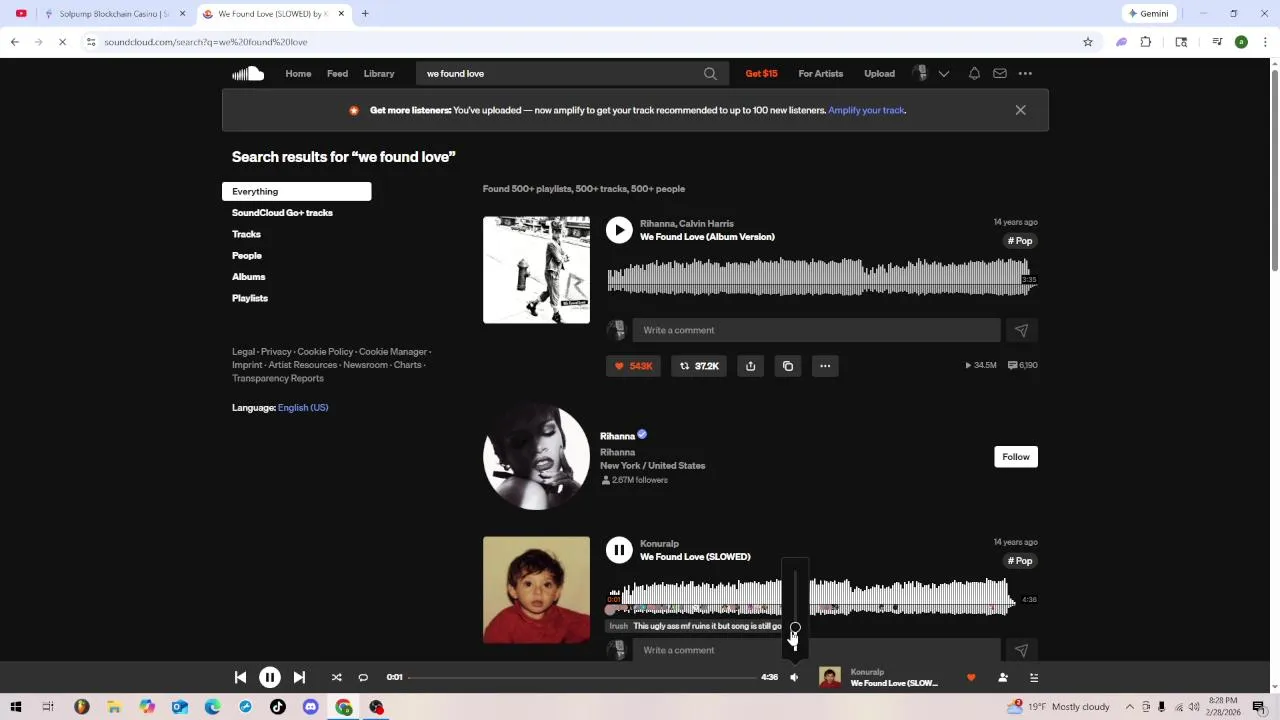Open the Amplify your track link

(866, 110)
